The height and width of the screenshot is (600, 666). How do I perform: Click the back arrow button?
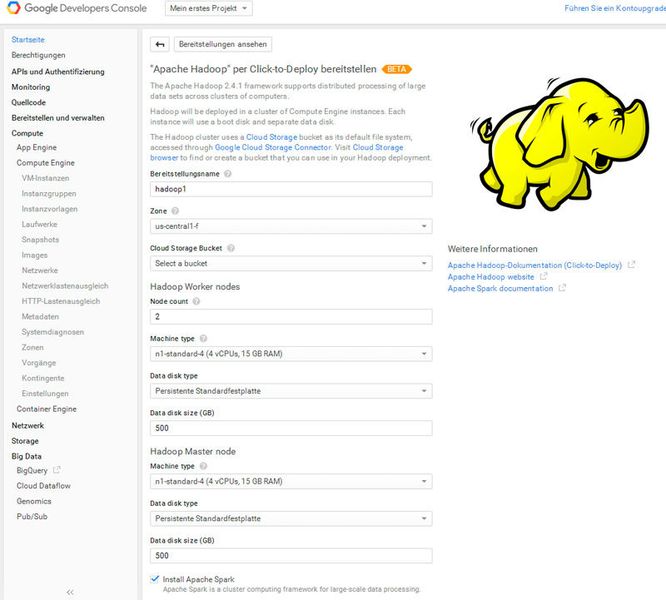coord(160,44)
